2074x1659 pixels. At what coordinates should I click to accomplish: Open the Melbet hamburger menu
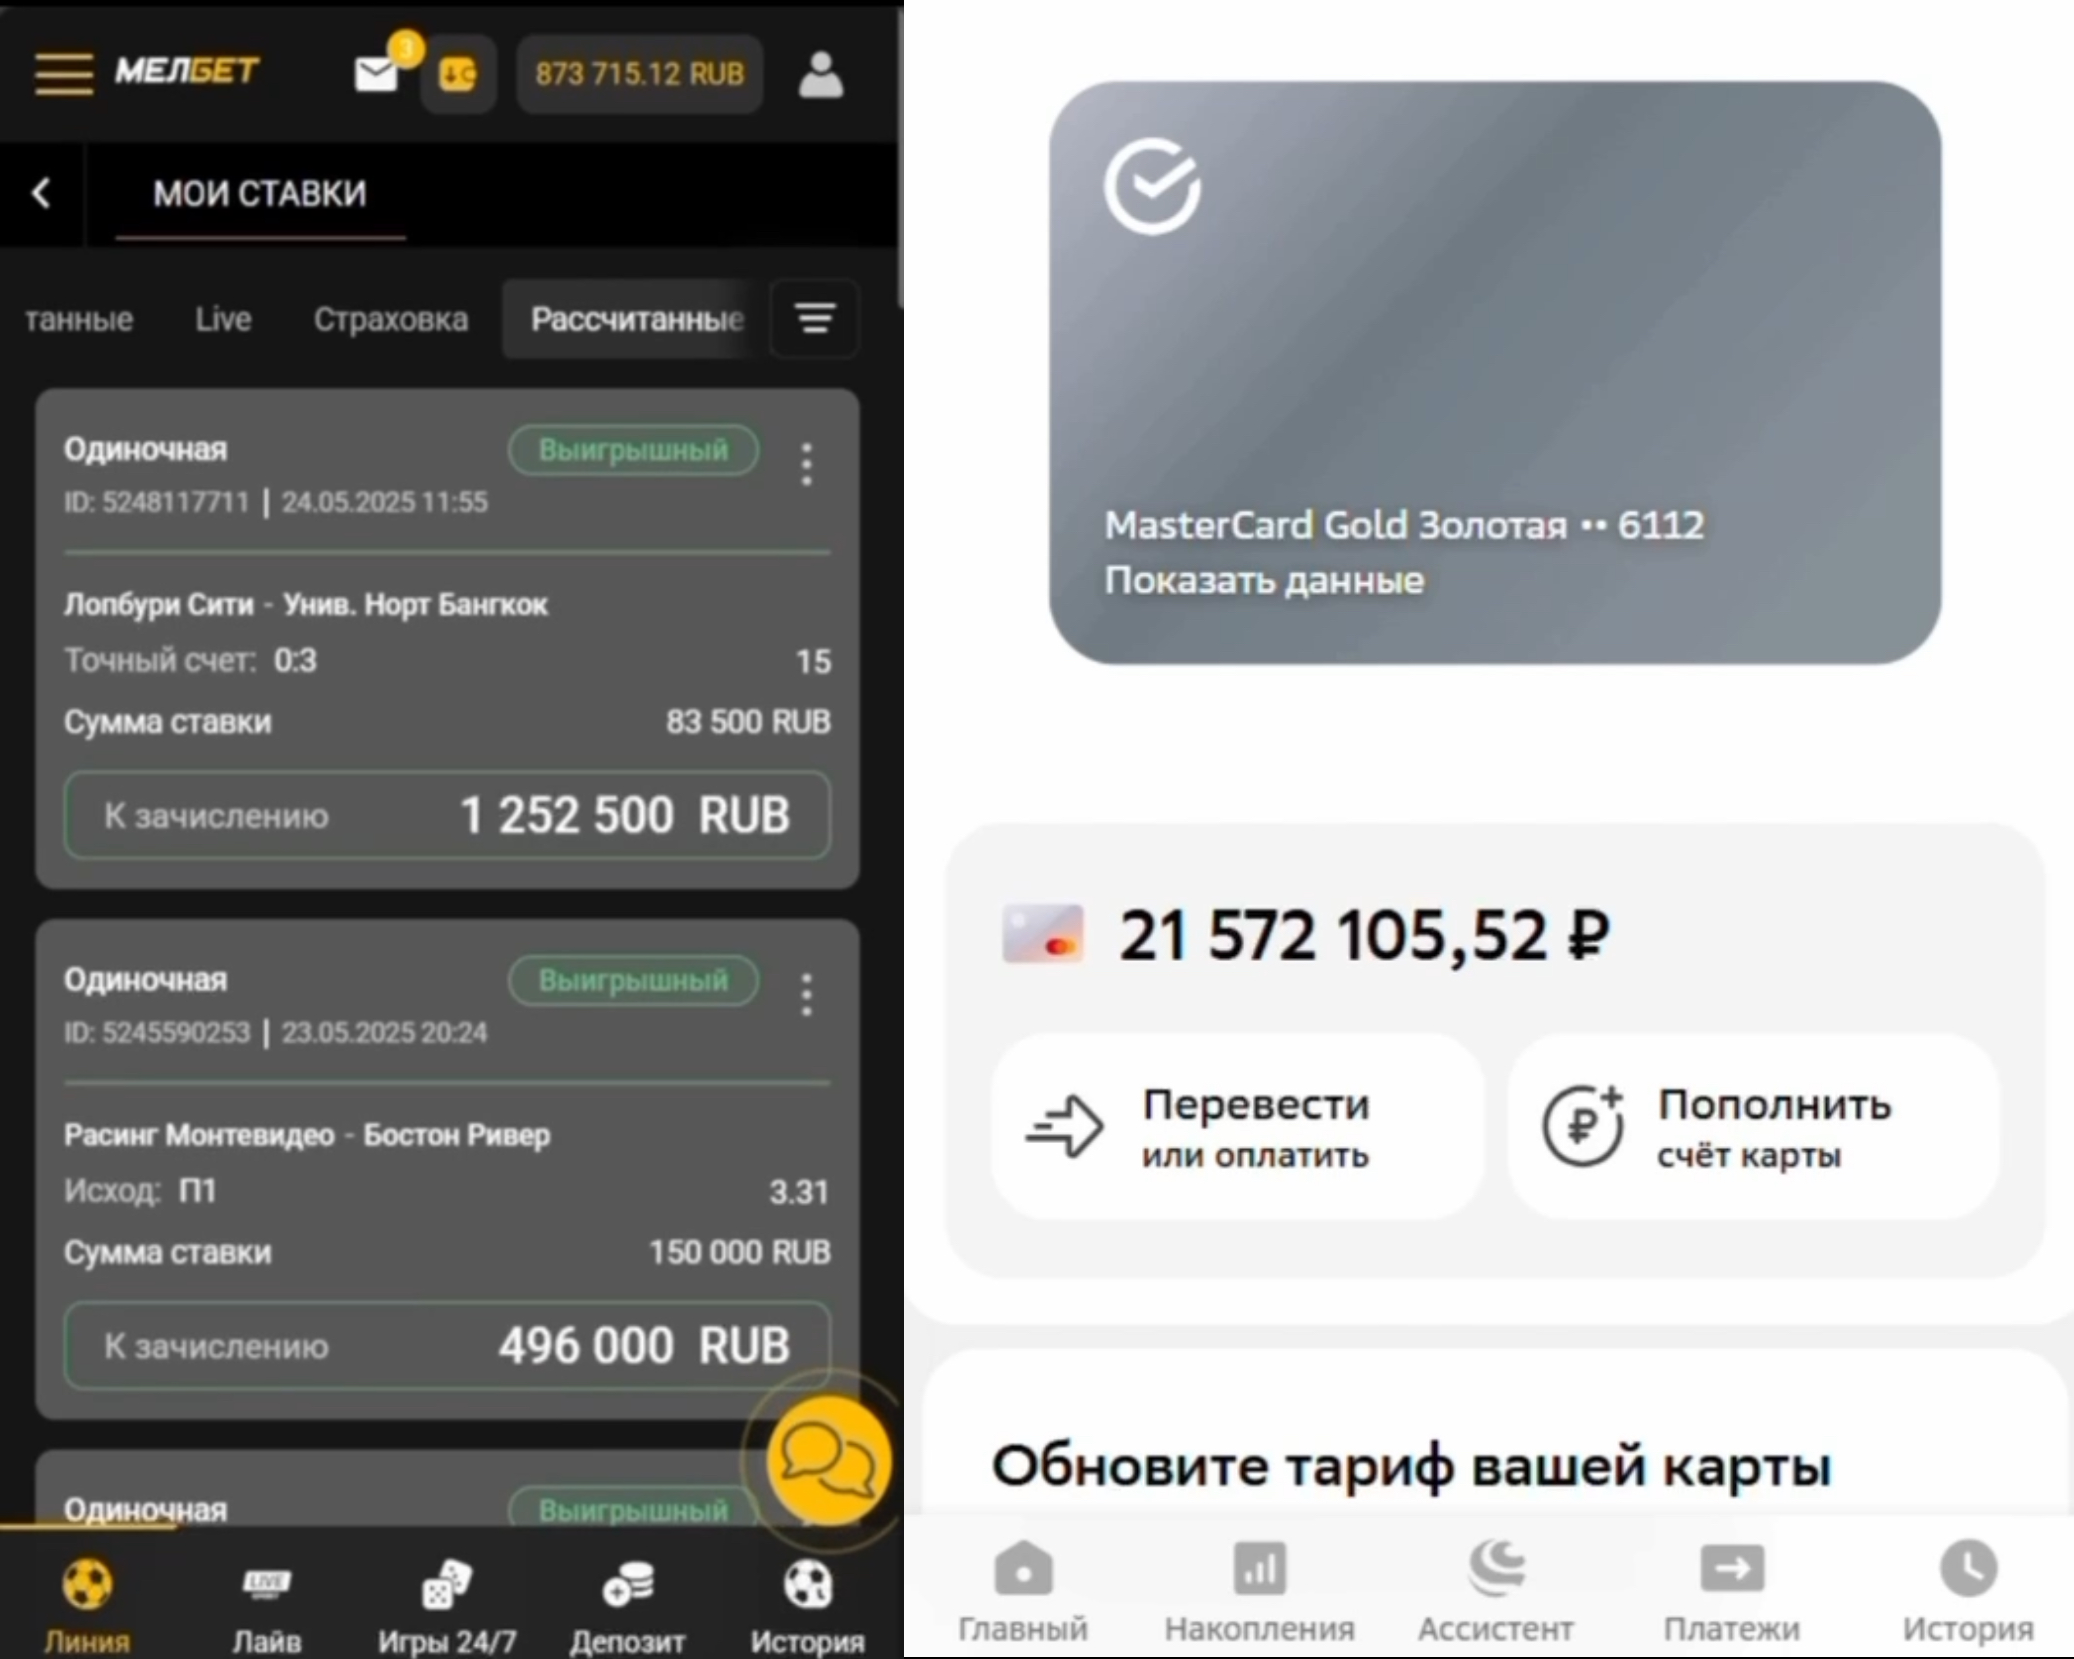64,73
